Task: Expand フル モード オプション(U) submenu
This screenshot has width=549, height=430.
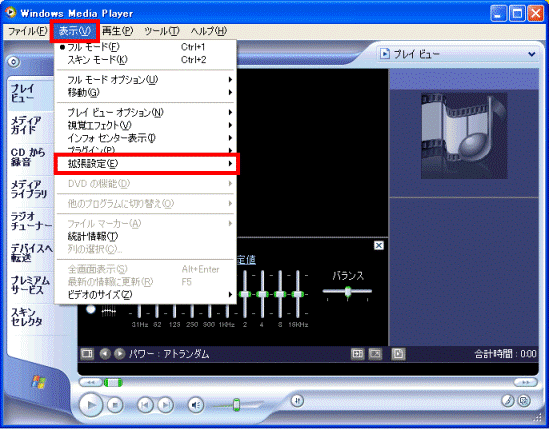Action: click(x=145, y=80)
